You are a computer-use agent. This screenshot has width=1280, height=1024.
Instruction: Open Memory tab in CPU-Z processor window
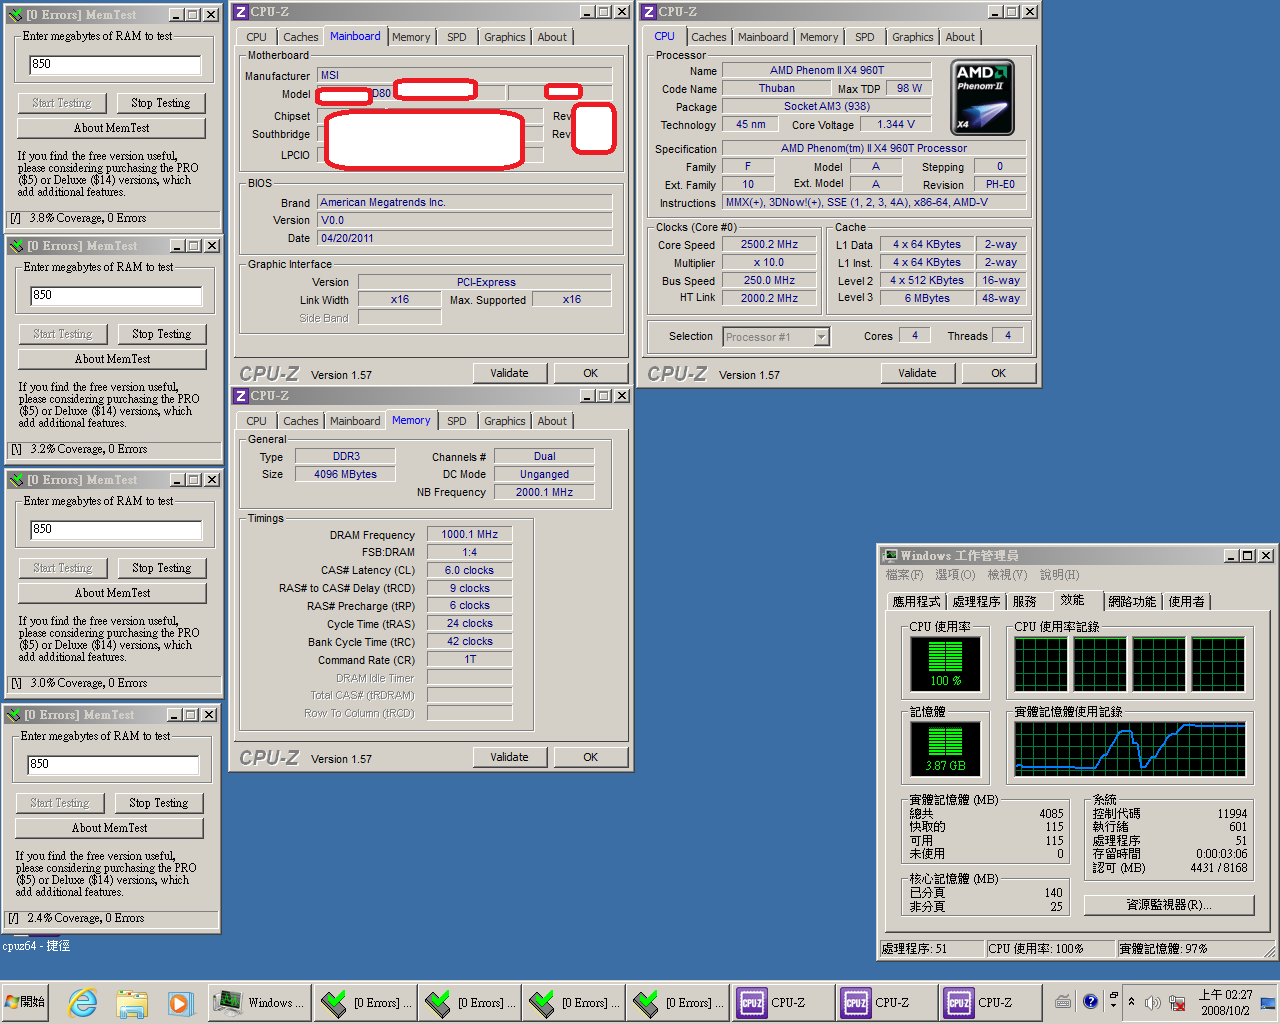coord(819,37)
